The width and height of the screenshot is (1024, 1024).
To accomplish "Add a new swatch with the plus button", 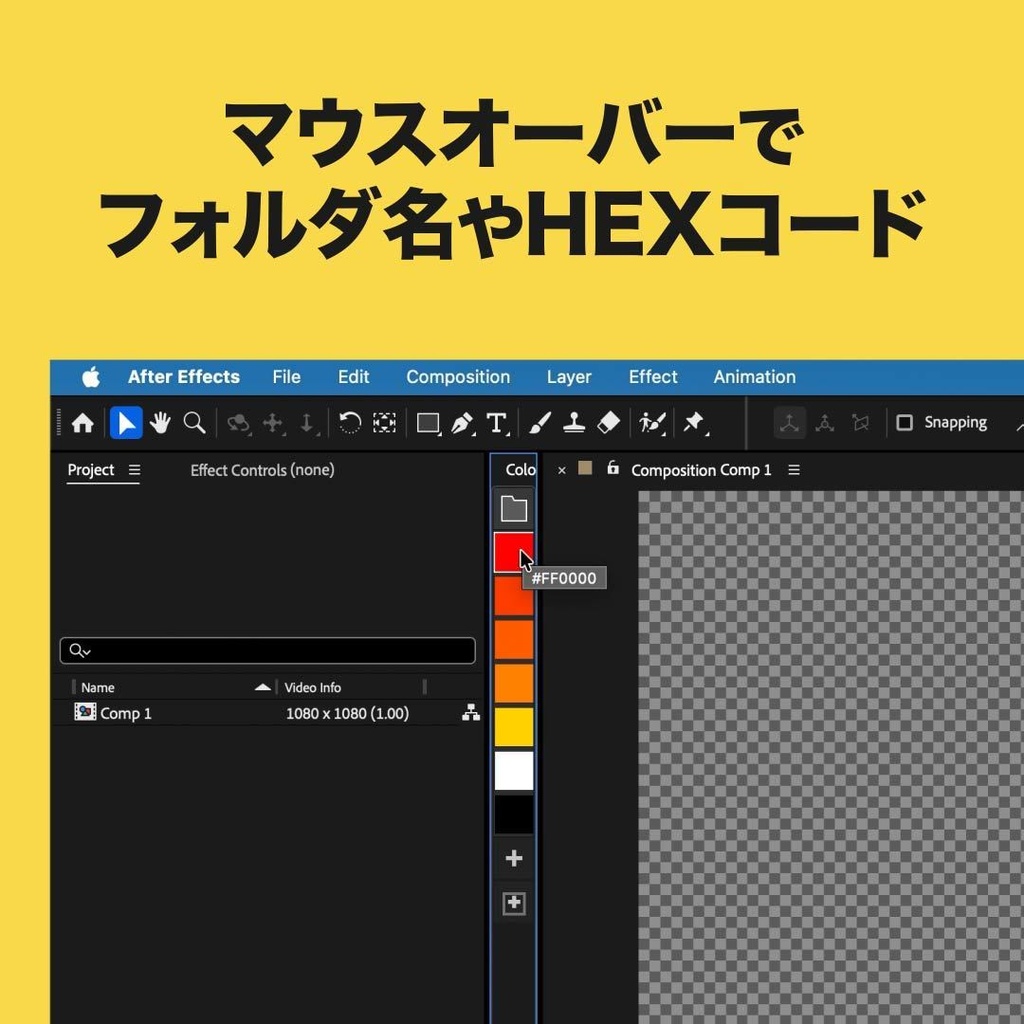I will click(x=513, y=857).
